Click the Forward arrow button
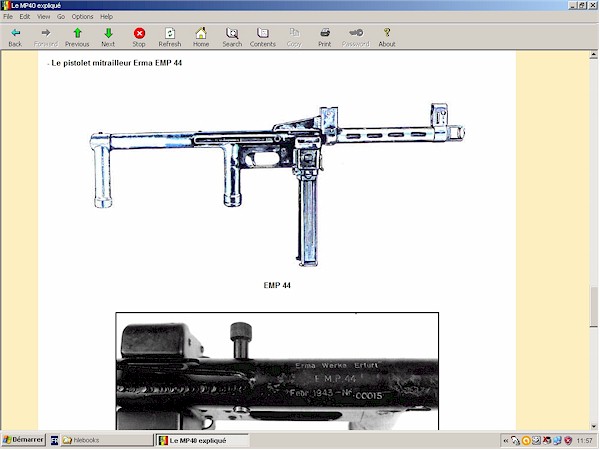600x450 pixels. 46,37
